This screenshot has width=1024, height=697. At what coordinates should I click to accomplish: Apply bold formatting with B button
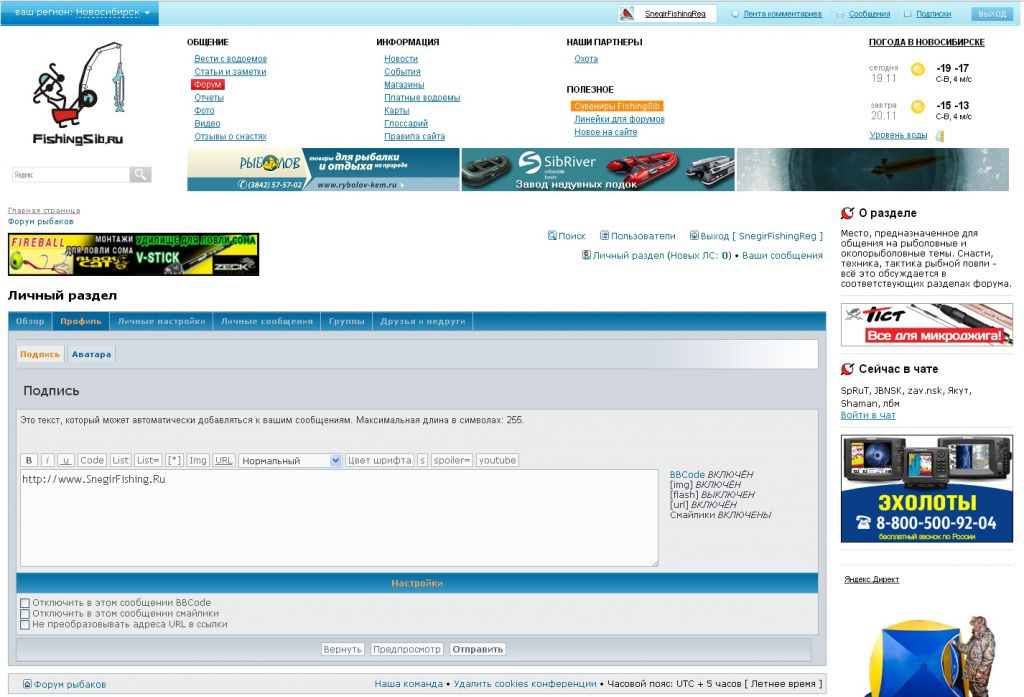(x=29, y=461)
